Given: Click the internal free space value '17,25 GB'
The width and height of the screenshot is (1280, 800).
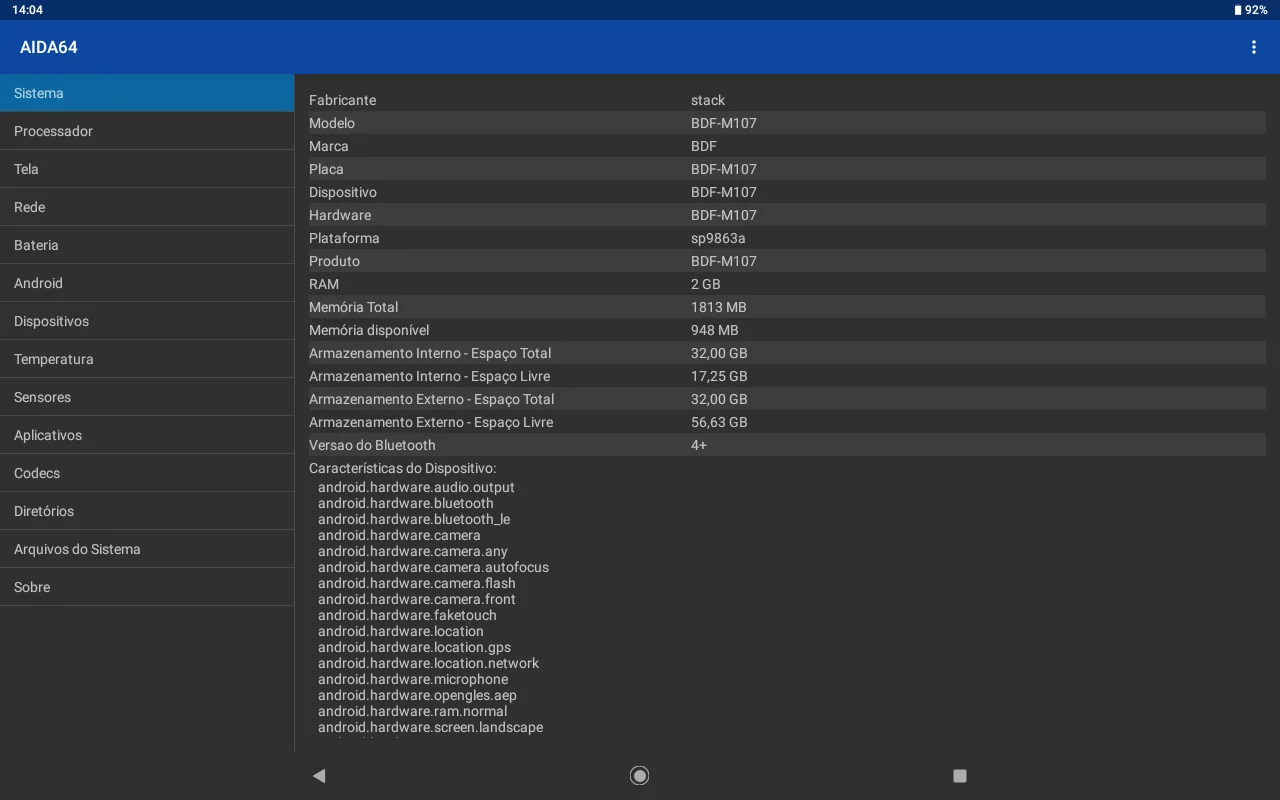Looking at the screenshot, I should click(x=719, y=376).
